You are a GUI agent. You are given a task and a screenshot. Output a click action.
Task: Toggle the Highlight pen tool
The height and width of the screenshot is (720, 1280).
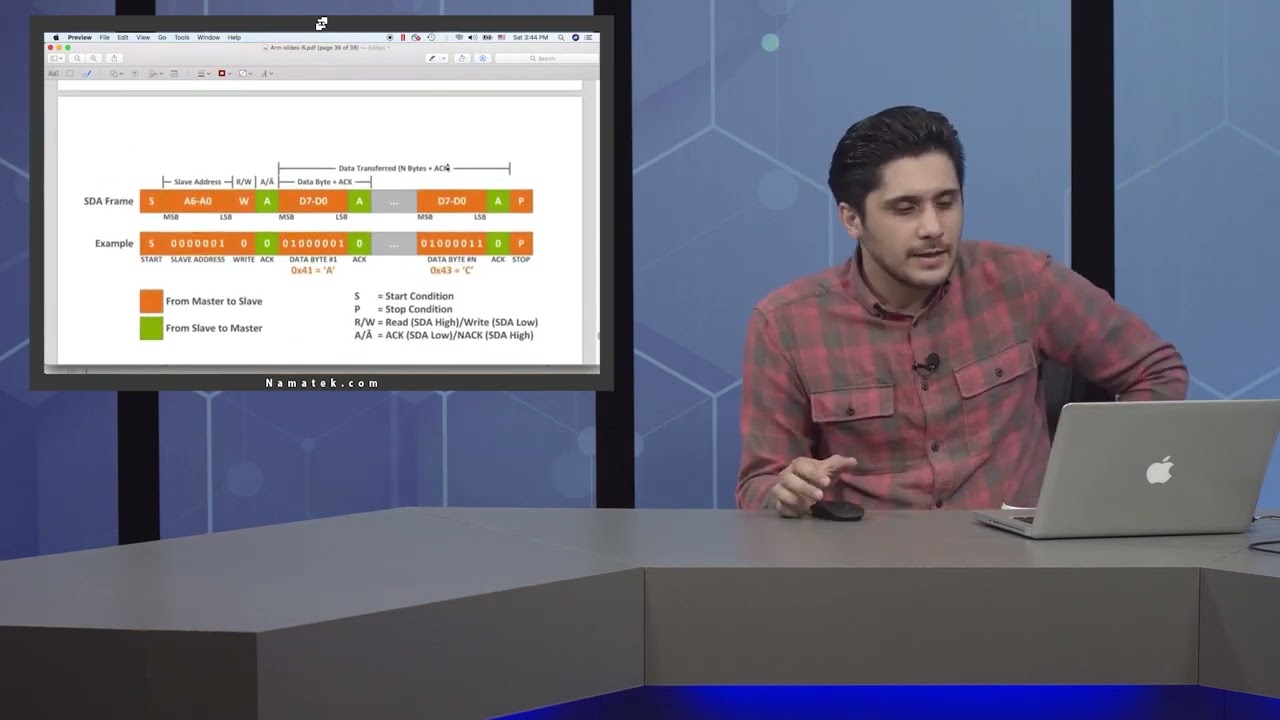click(432, 58)
